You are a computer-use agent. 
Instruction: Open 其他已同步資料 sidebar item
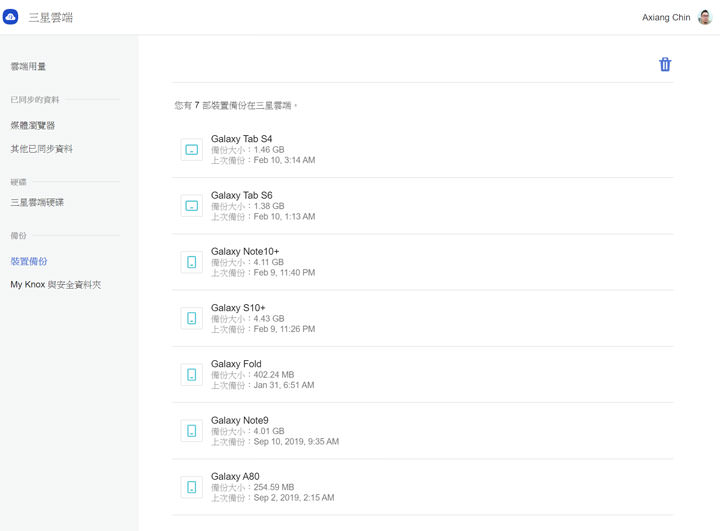pos(41,149)
